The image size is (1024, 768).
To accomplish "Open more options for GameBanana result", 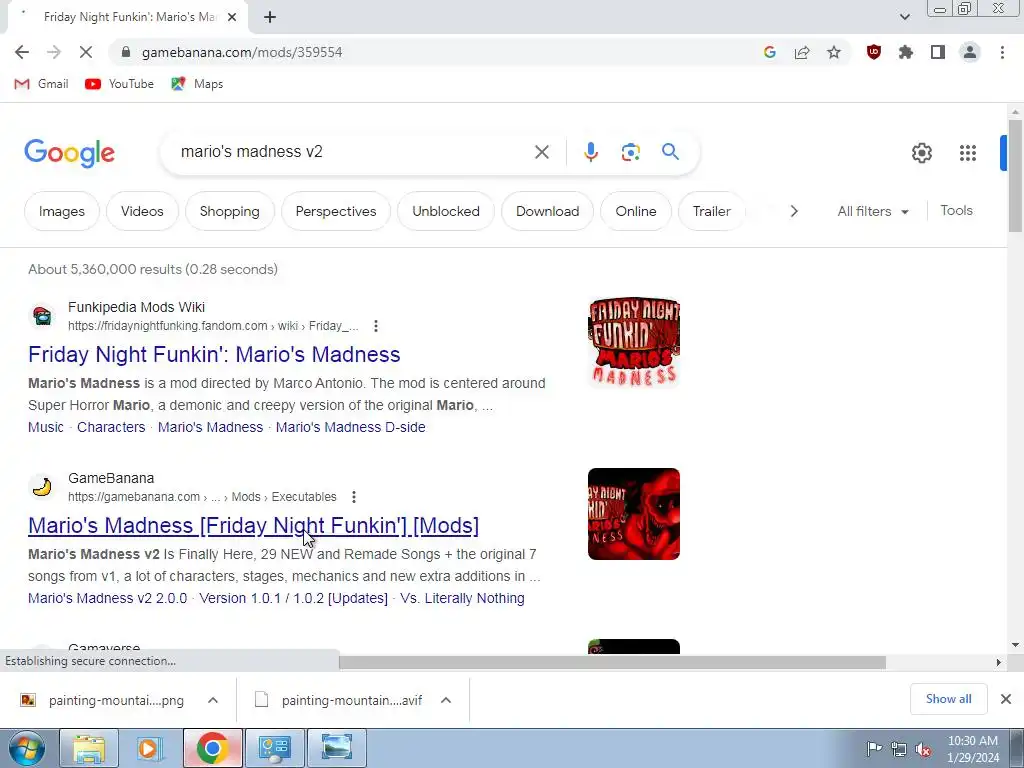I will point(353,497).
